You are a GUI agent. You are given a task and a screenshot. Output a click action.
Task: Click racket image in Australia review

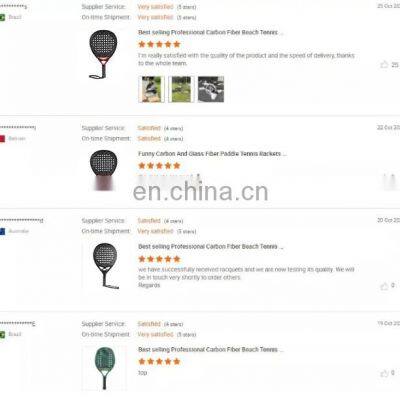[106, 266]
